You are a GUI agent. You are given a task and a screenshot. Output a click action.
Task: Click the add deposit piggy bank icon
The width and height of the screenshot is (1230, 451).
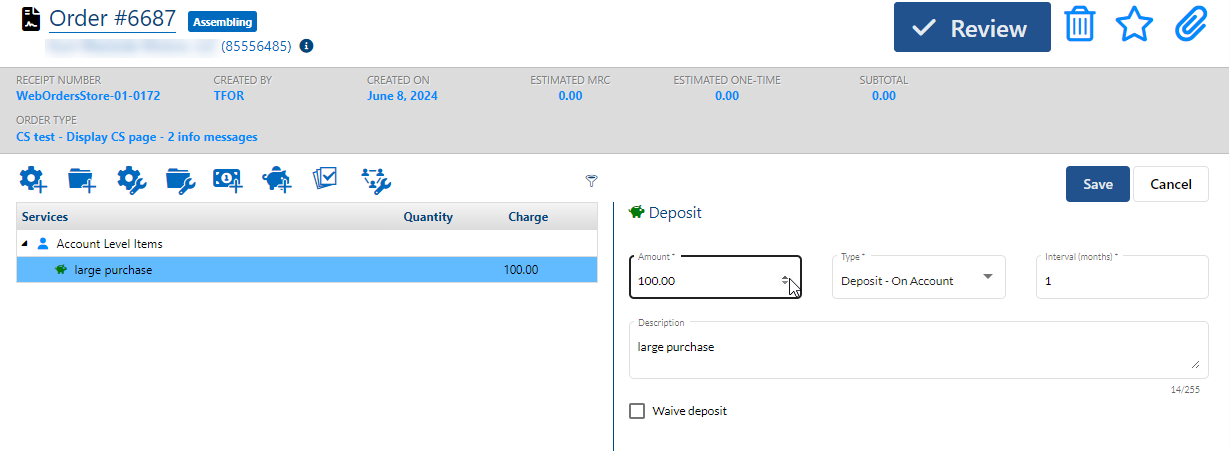point(277,180)
